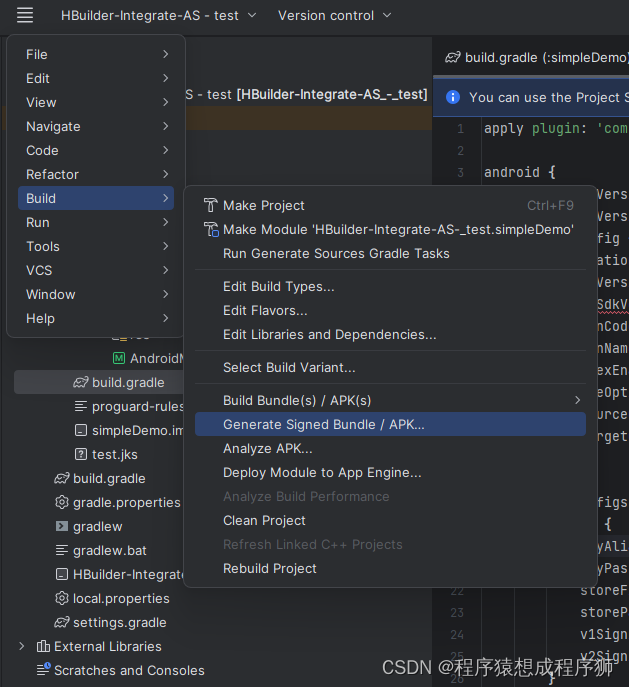The height and width of the screenshot is (687, 629).
Task: Open settings.gradle in the project tree
Action: (x=119, y=622)
